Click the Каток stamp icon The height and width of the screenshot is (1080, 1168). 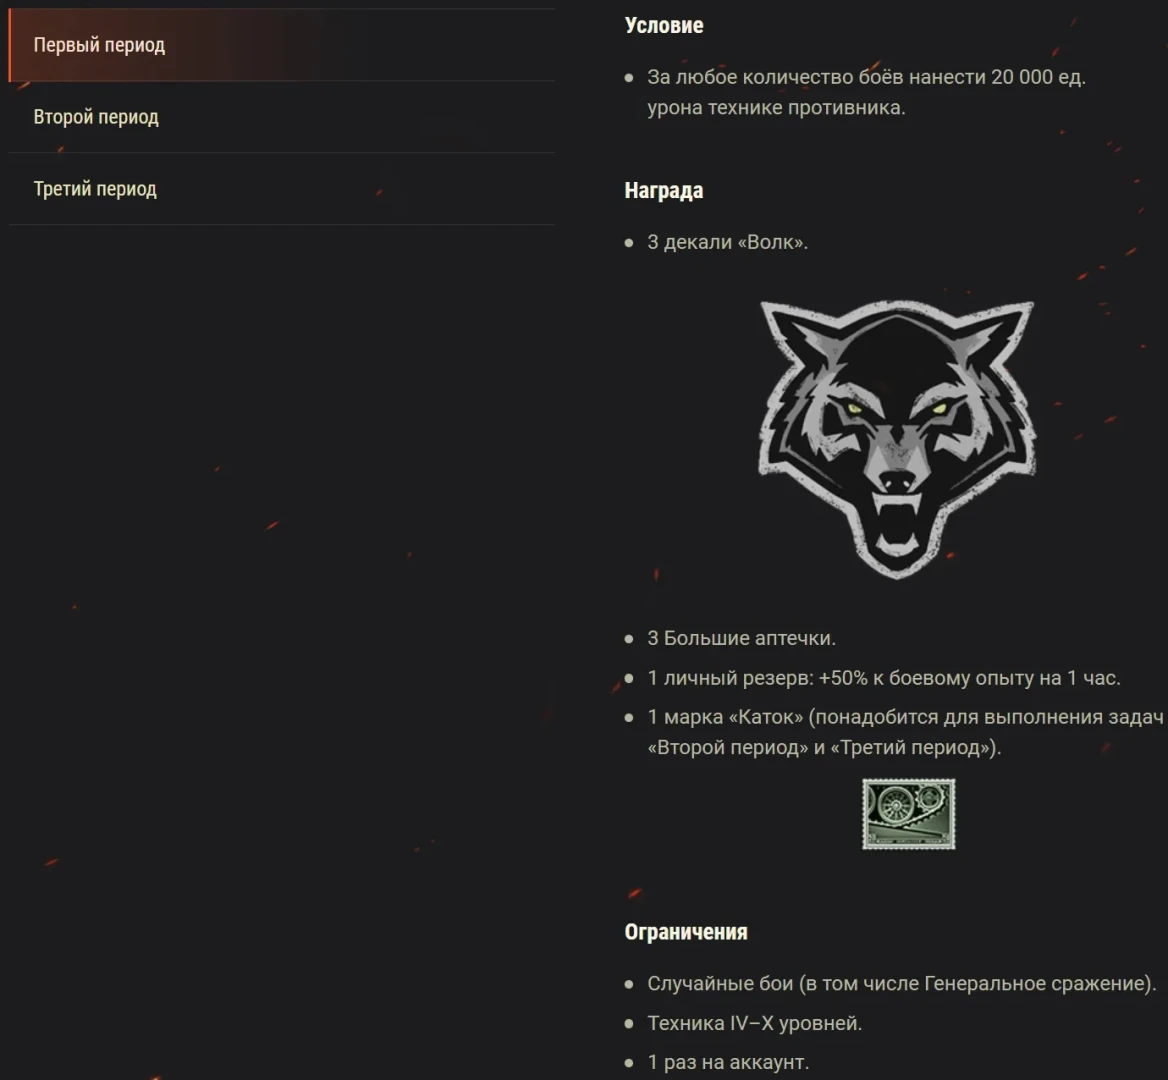tap(908, 814)
